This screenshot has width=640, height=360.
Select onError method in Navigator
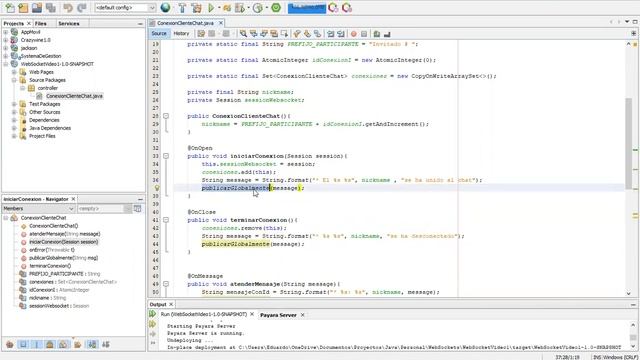(x=52, y=250)
